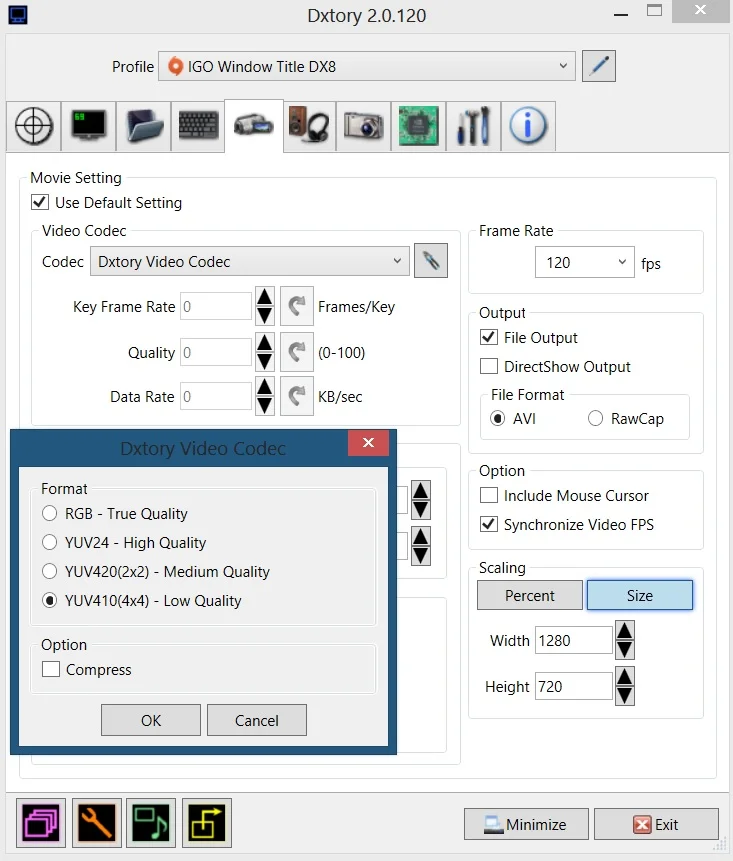Image resolution: width=733 pixels, height=861 pixels.
Task: Expand the Codec dropdown list
Action: (250, 261)
